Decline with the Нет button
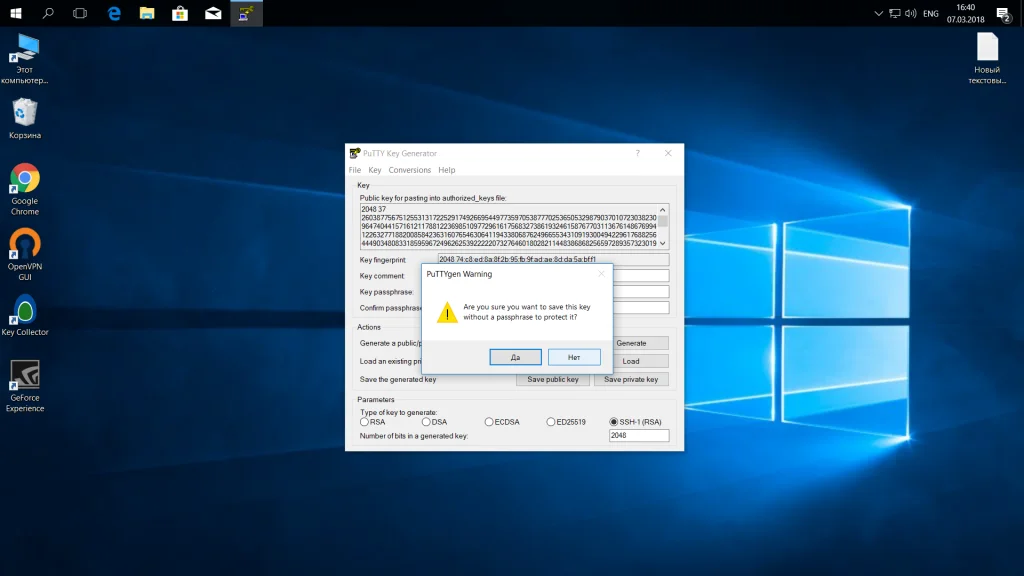The width and height of the screenshot is (1024, 576). point(574,357)
